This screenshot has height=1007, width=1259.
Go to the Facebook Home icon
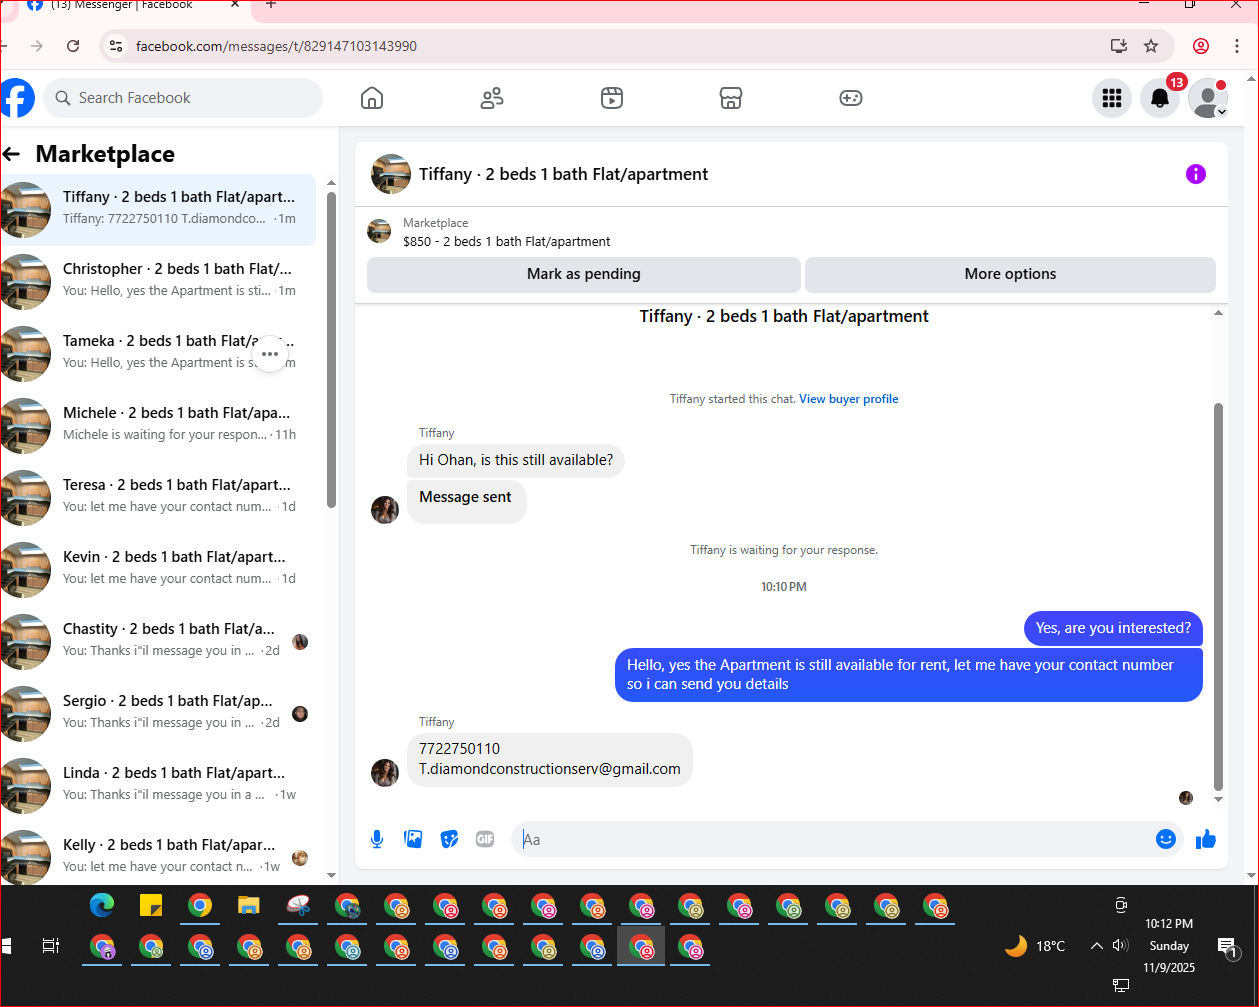[x=372, y=98]
